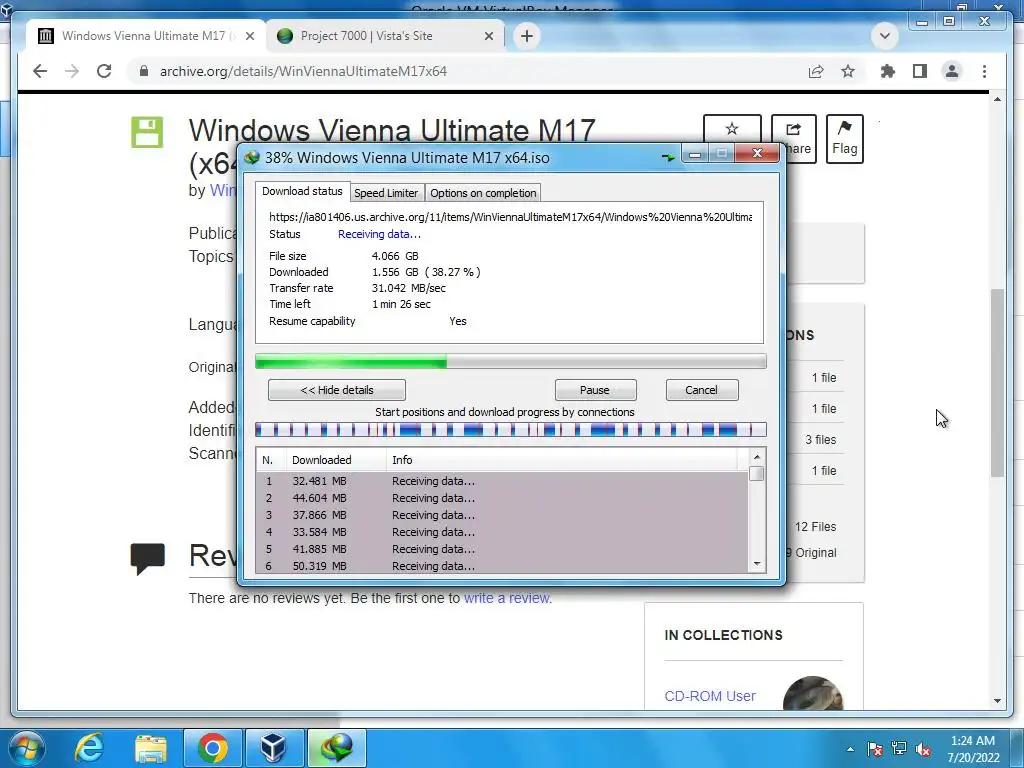The width and height of the screenshot is (1024, 768).
Task: Click the forward navigation arrow
Action: pos(72,71)
